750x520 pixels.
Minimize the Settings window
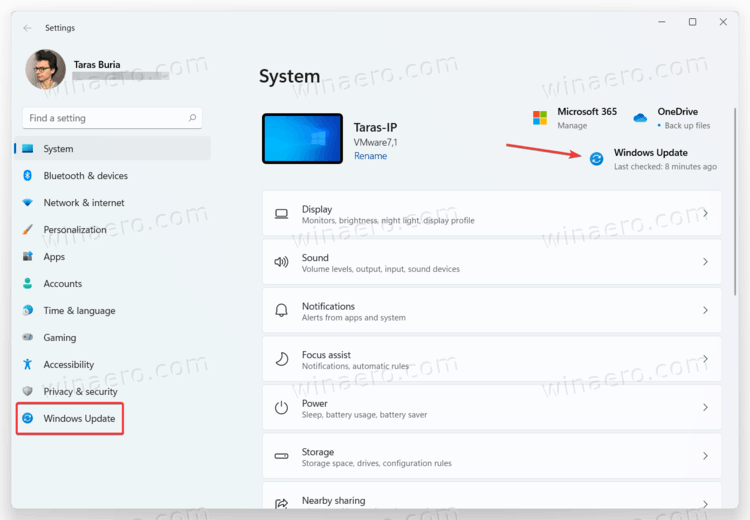(662, 22)
